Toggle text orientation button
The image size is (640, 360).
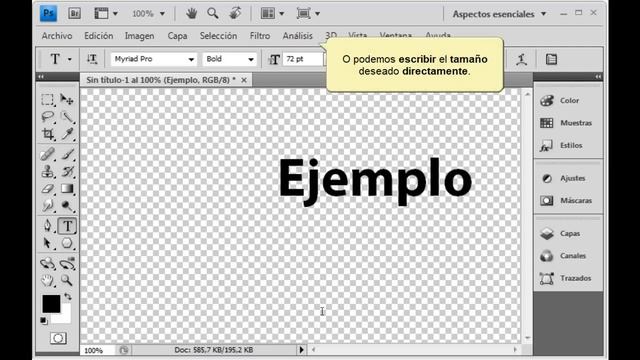click(x=92, y=59)
